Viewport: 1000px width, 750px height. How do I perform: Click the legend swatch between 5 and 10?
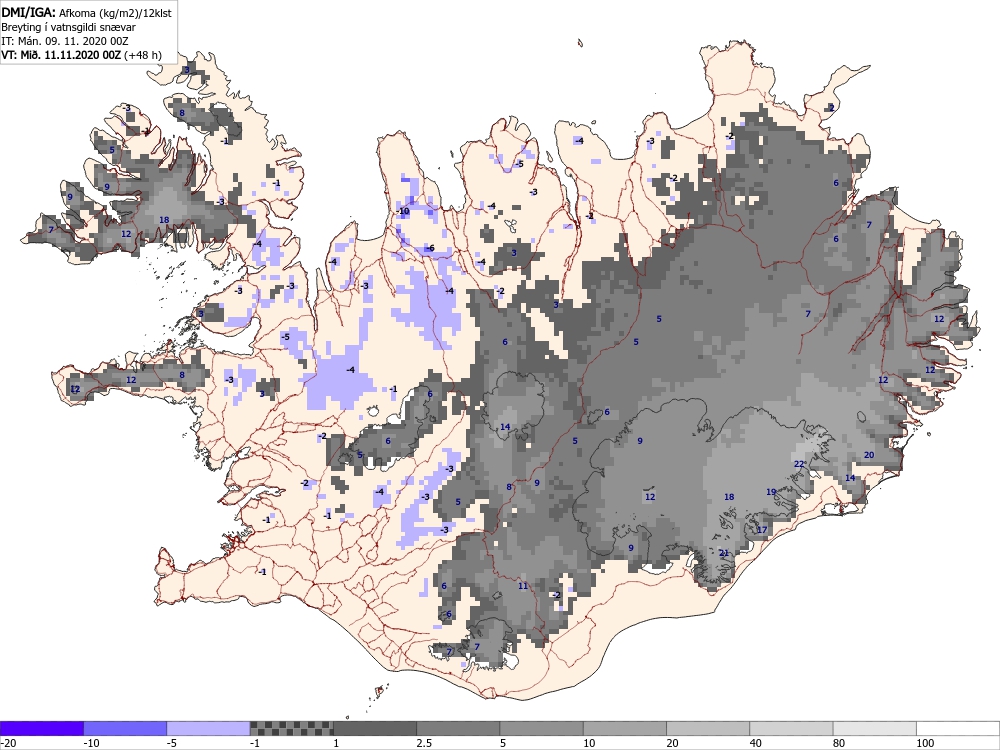pos(541,728)
